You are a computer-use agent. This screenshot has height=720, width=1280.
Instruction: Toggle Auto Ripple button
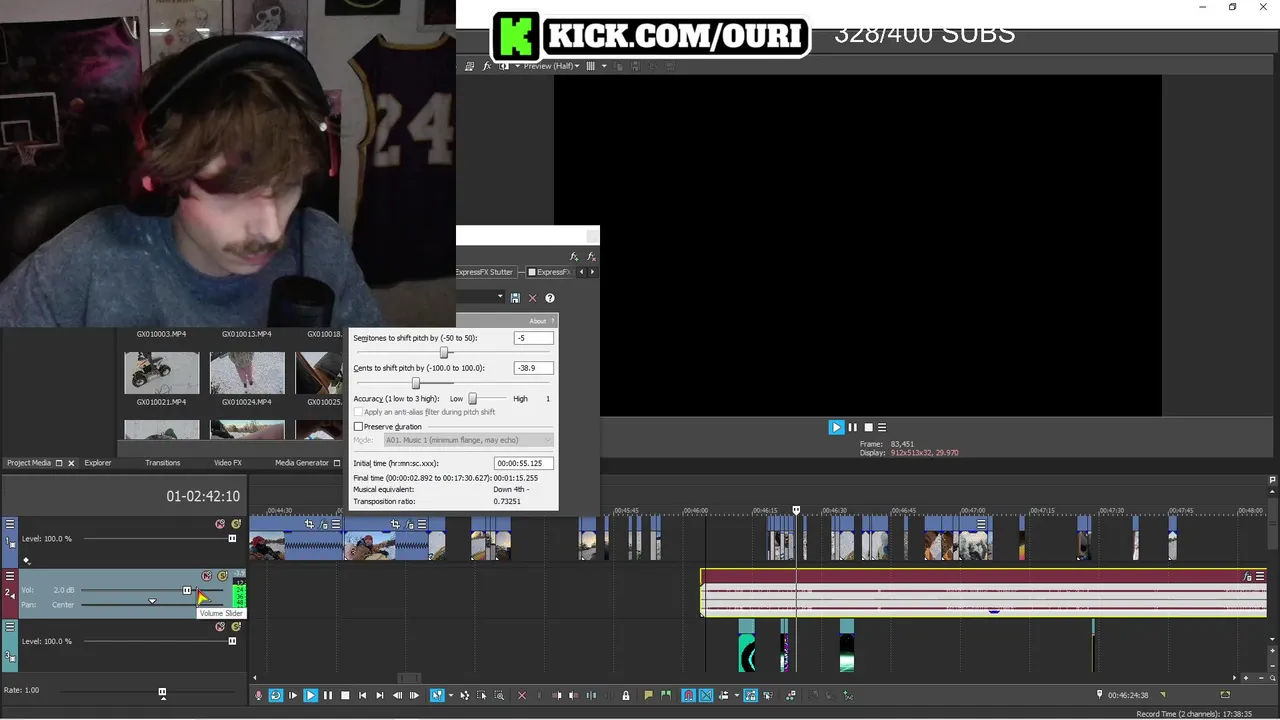[x=723, y=695]
